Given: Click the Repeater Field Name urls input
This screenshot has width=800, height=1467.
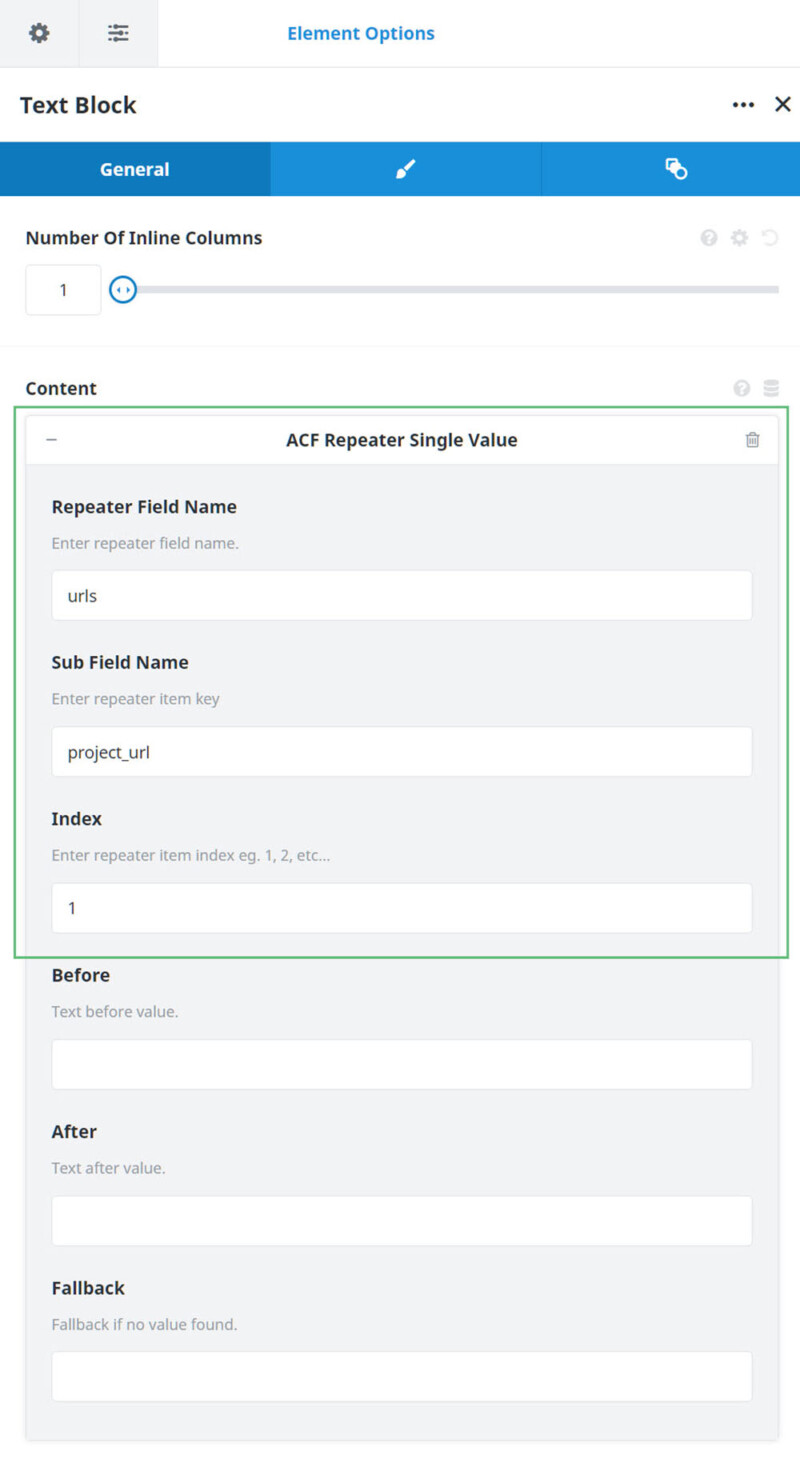Looking at the screenshot, I should click(400, 595).
